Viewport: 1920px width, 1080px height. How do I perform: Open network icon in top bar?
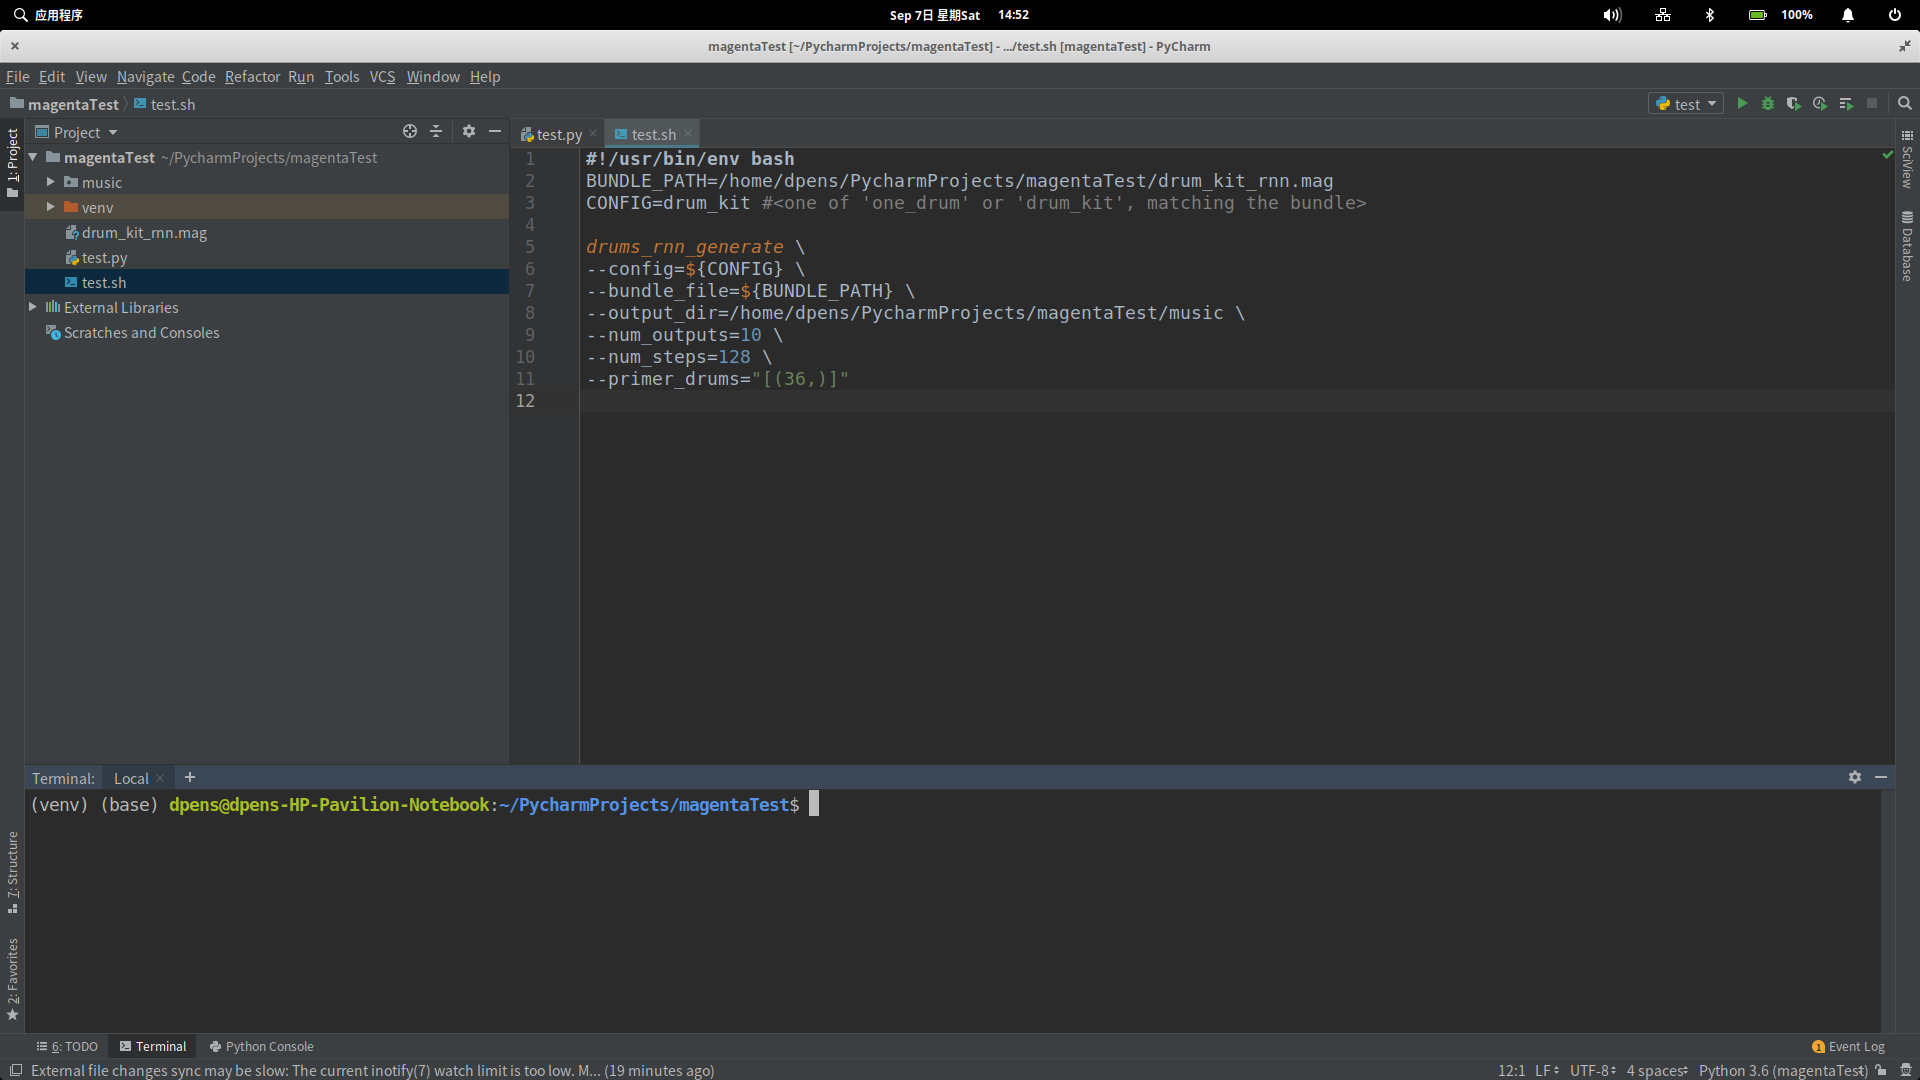pyautogui.click(x=1663, y=15)
